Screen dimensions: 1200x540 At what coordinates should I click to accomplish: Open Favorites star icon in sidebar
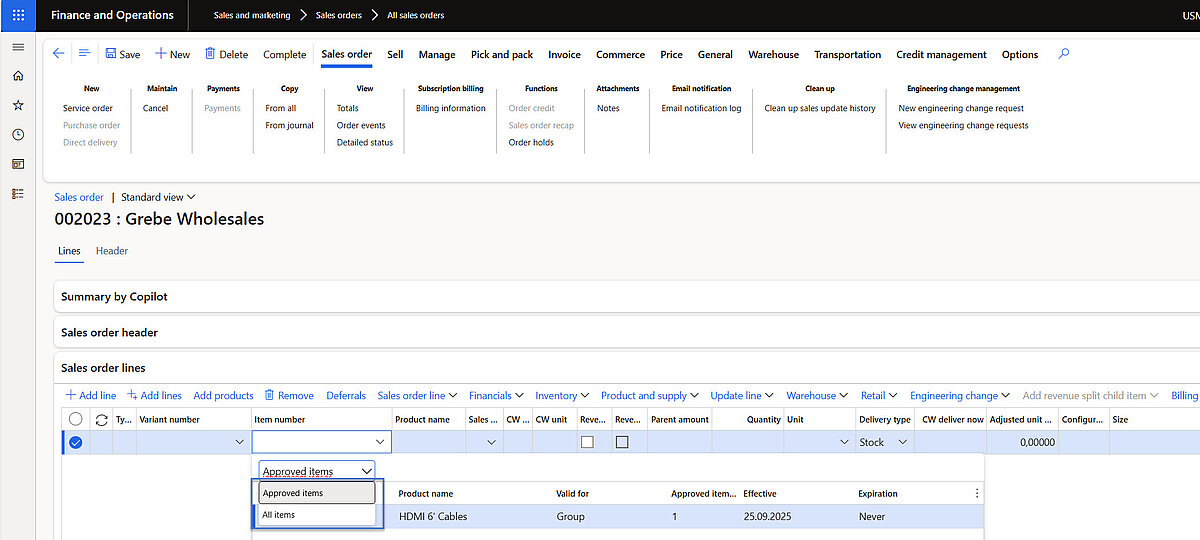point(18,105)
